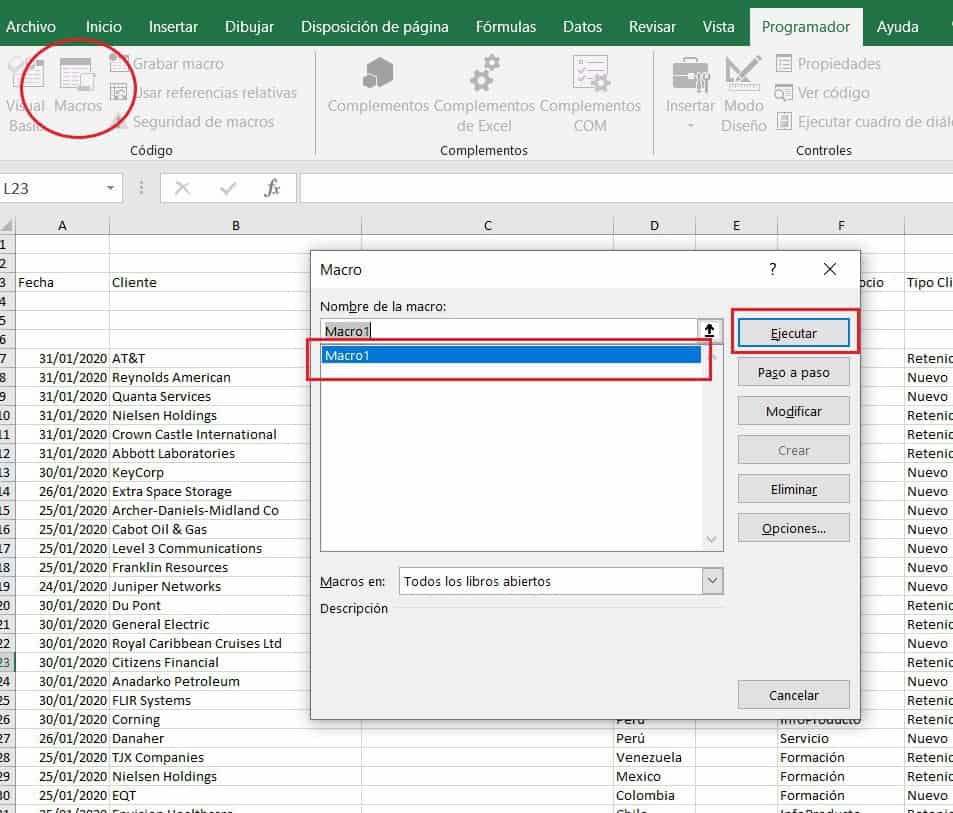This screenshot has width=953, height=813.
Task: Select the Cliente header cell
Action: [x=212, y=282]
